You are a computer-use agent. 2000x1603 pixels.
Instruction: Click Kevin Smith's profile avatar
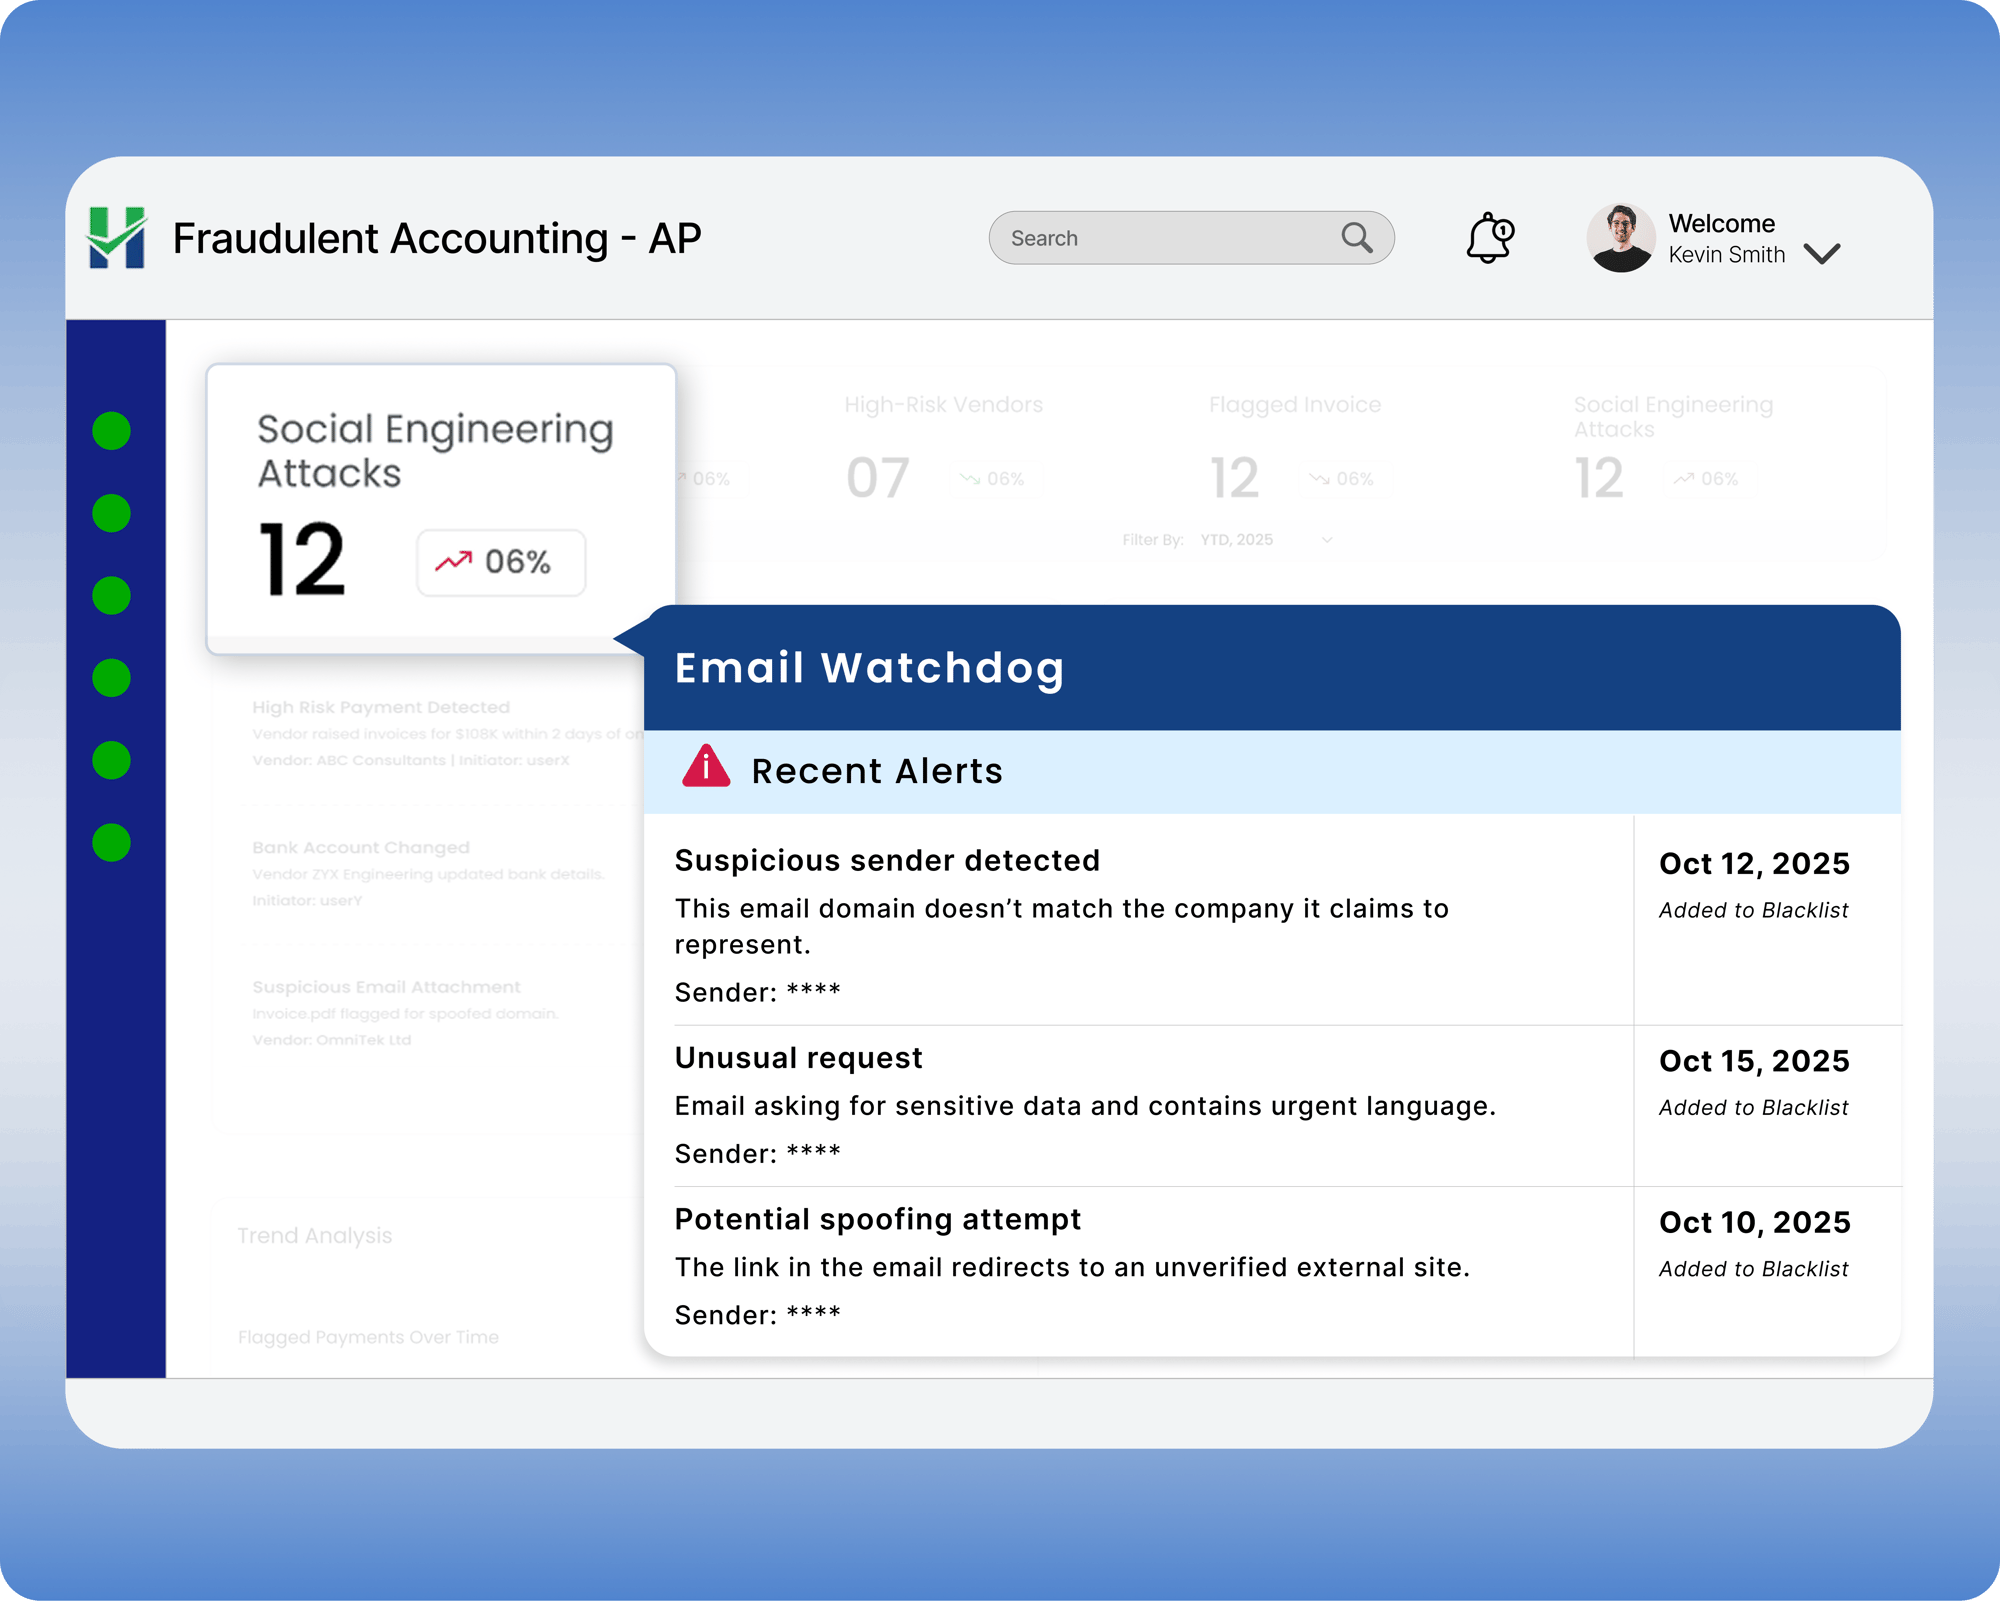[1620, 238]
